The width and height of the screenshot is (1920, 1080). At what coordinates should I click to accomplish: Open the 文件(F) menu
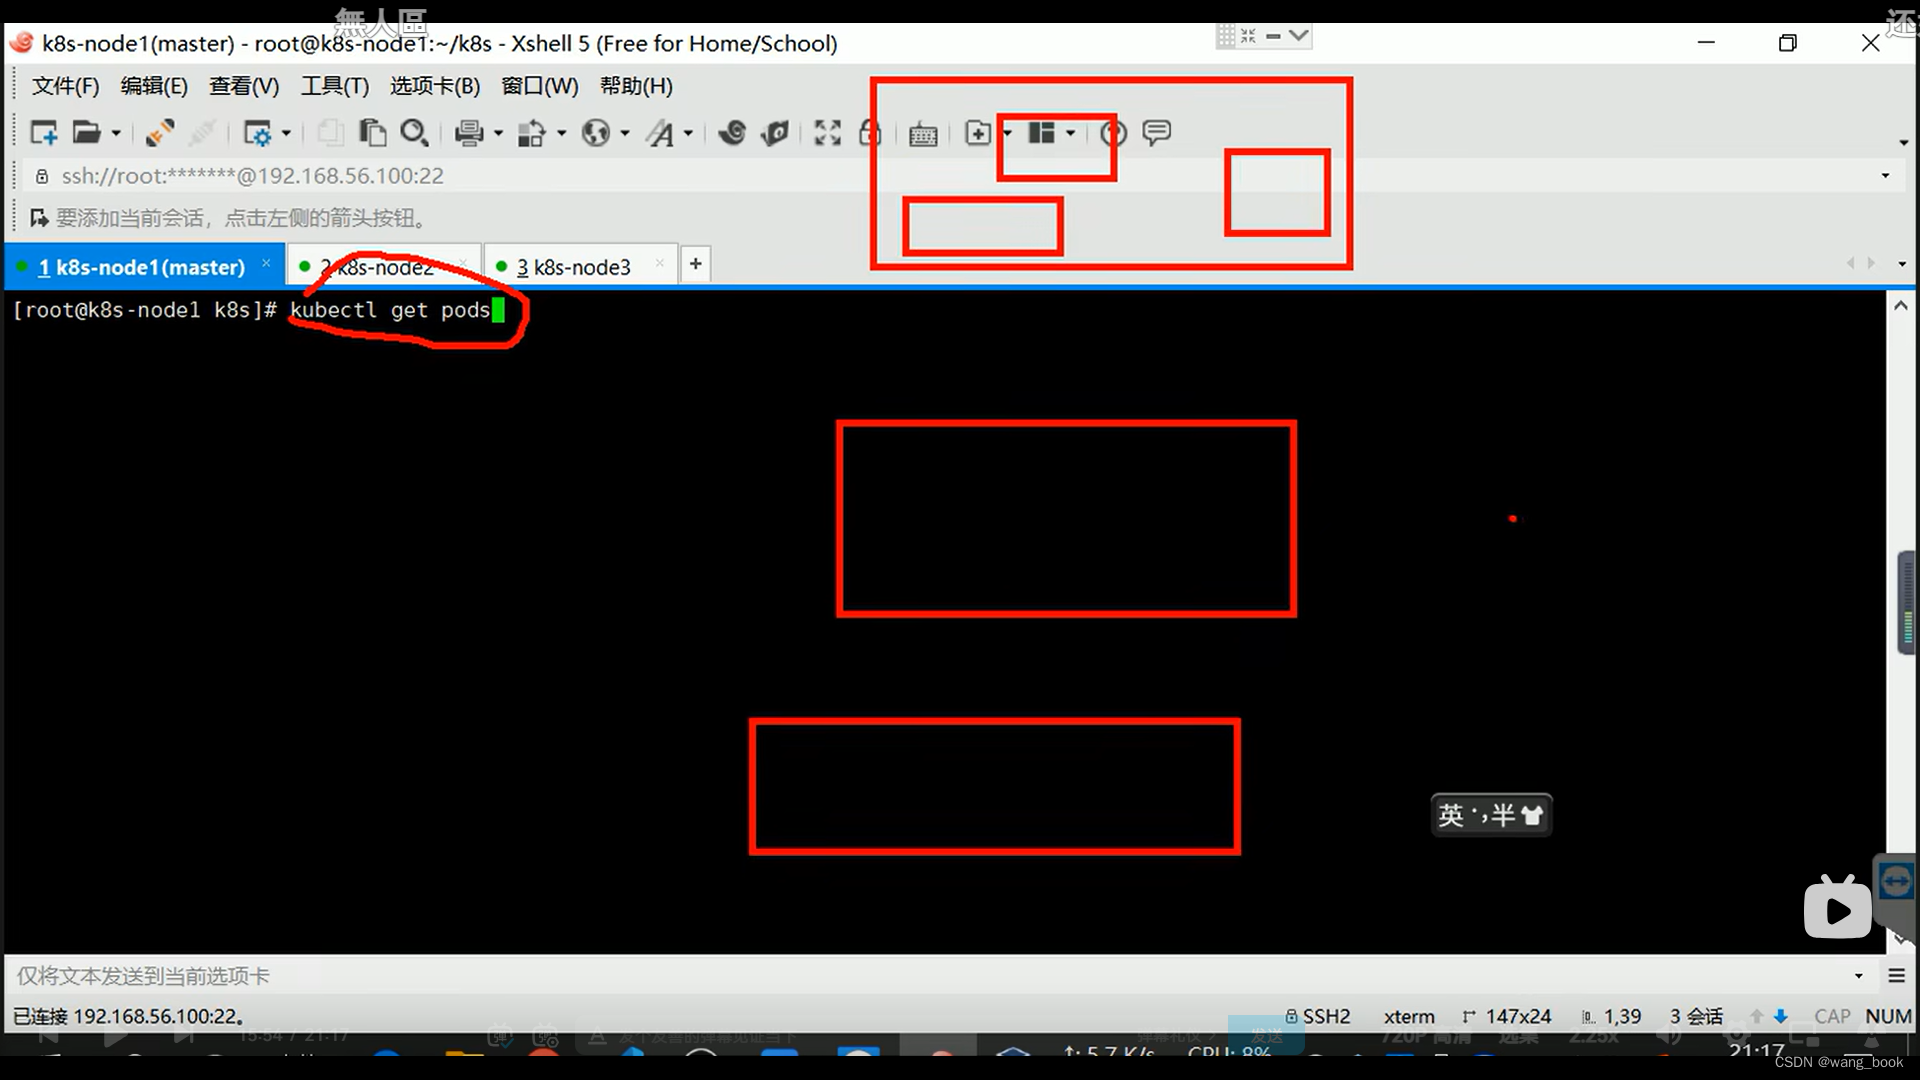click(x=66, y=86)
